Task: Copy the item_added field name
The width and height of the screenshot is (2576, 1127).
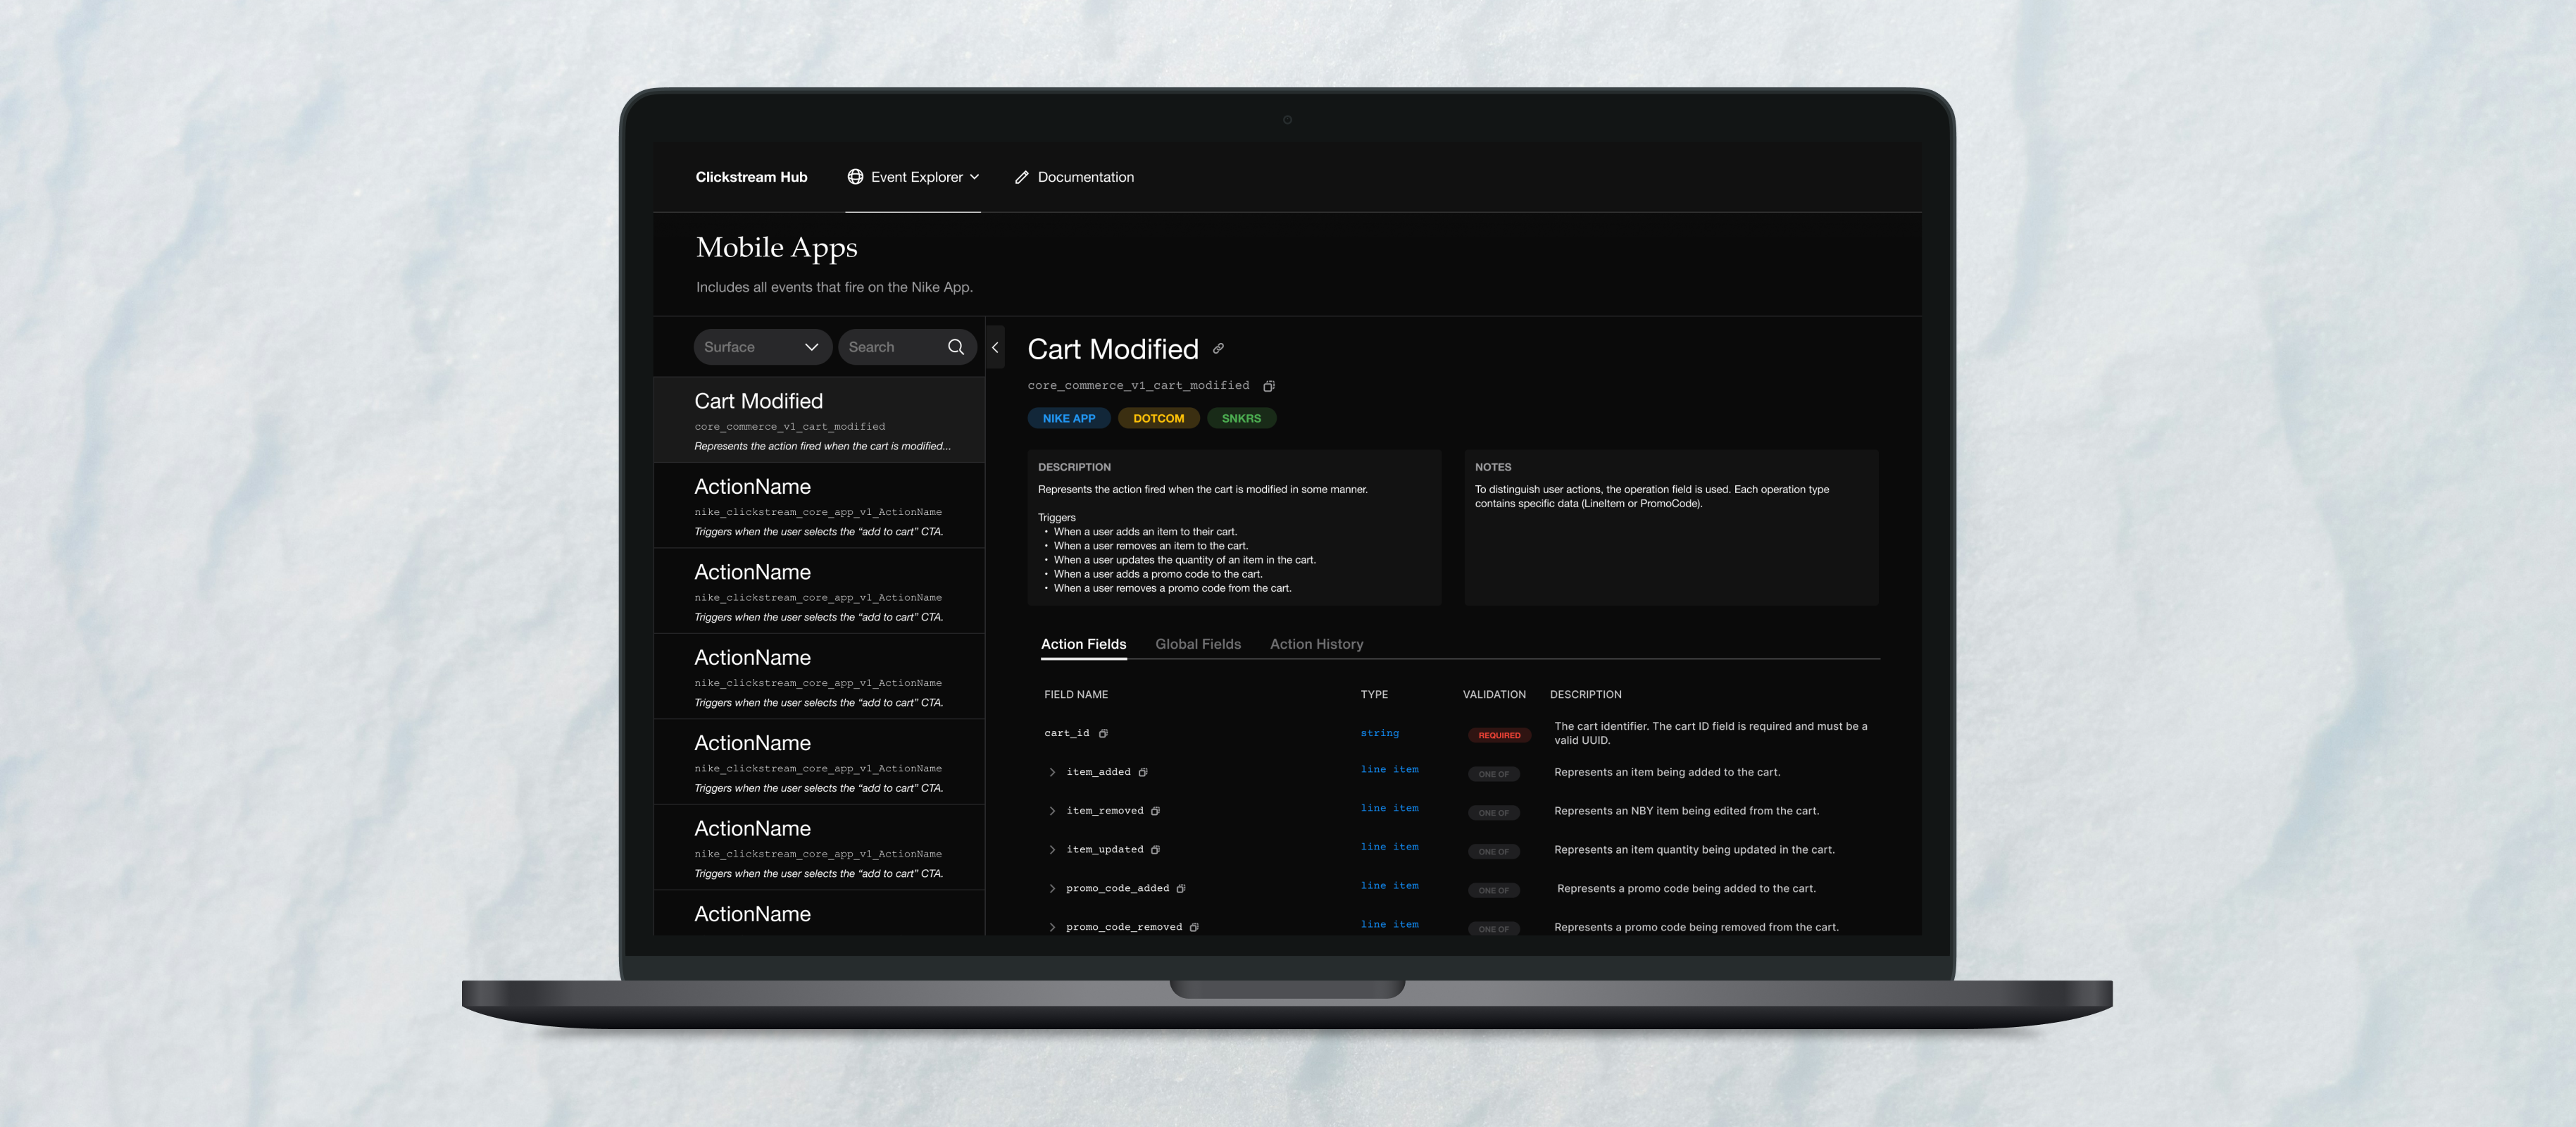Action: point(1143,772)
